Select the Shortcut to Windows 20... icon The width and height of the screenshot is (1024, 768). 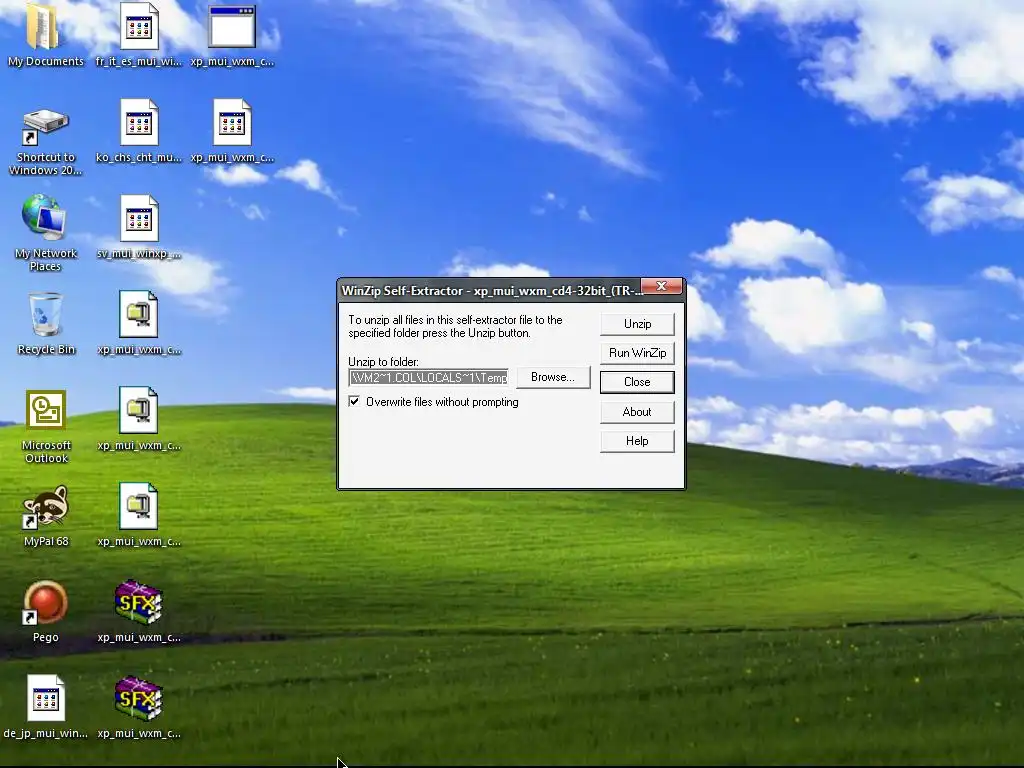[x=45, y=127]
